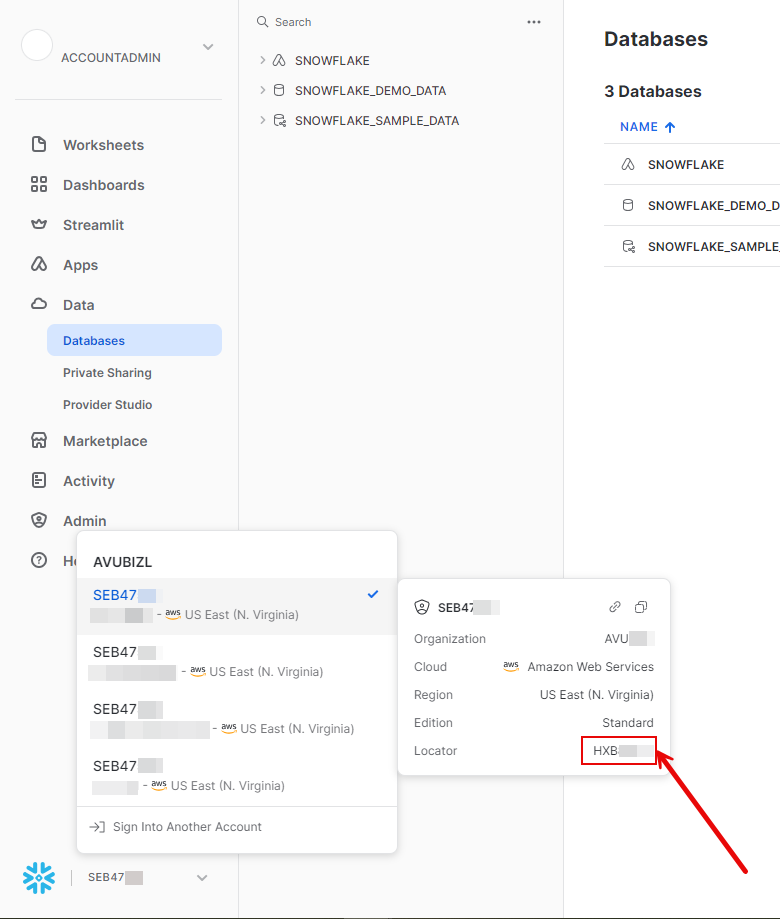Screen dimensions: 780x919
Task: Click the Organization label in the account card
Action: pyautogui.click(x=449, y=638)
